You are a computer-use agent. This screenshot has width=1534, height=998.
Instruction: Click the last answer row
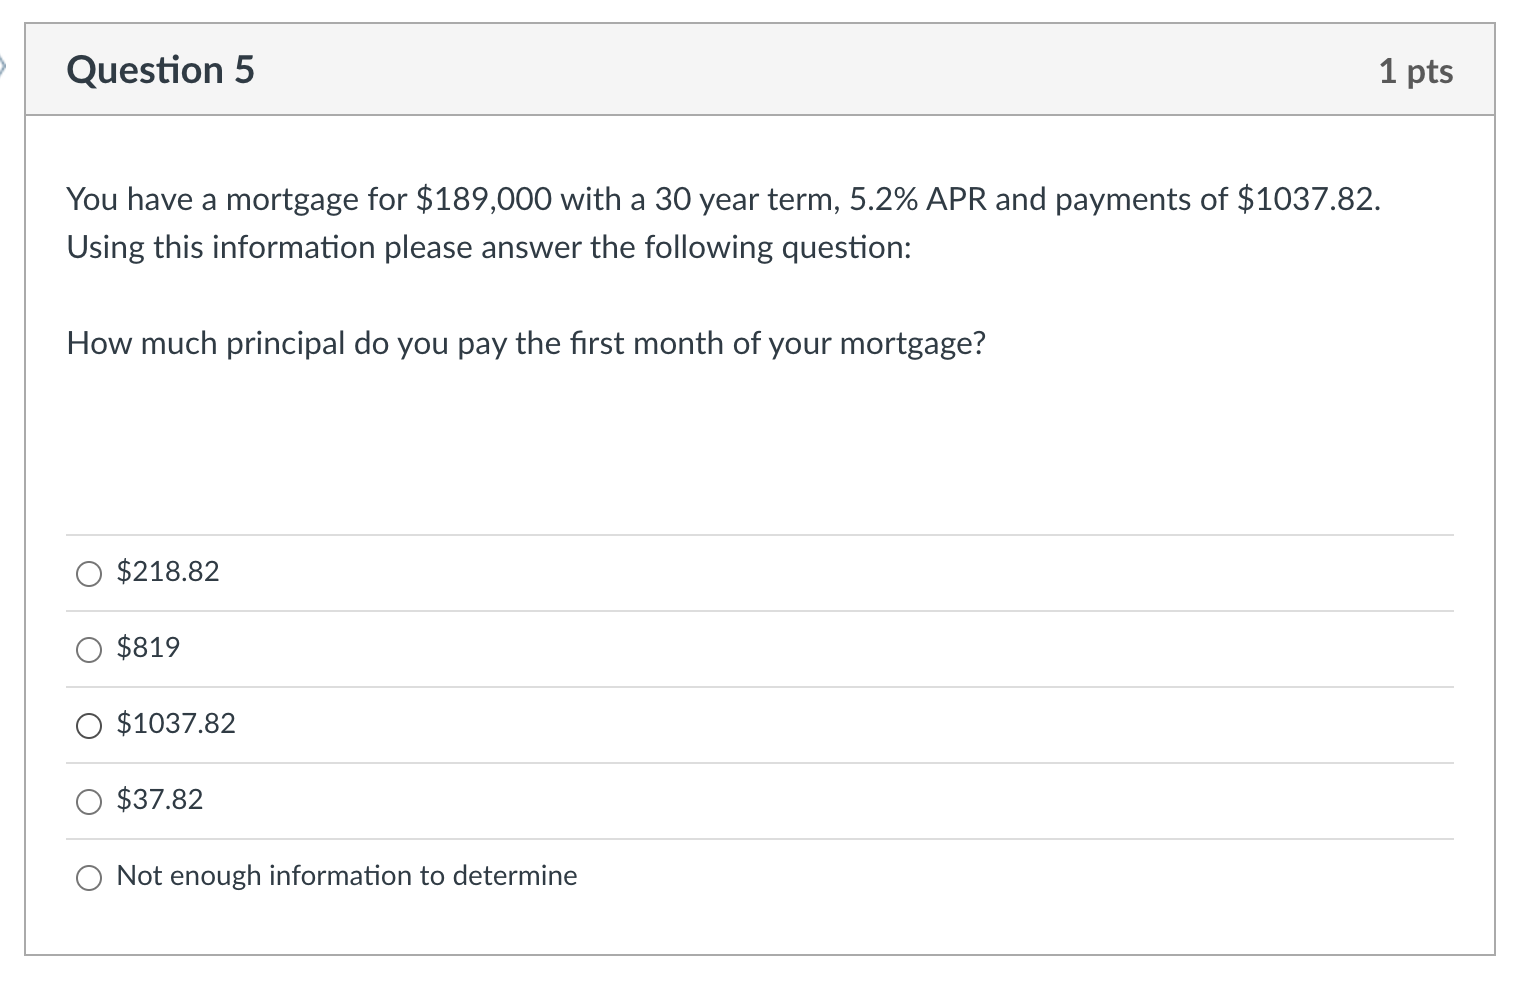click(760, 877)
